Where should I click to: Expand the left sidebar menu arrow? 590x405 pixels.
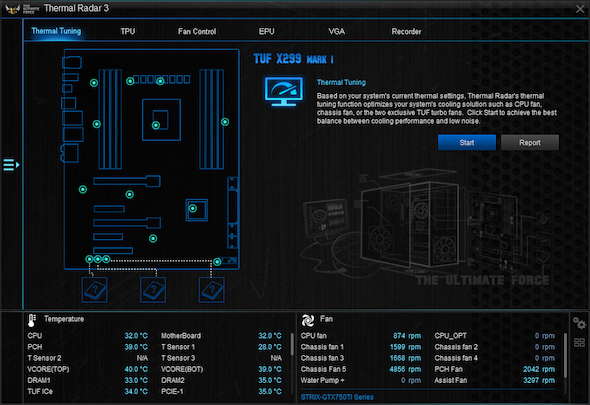click(11, 164)
